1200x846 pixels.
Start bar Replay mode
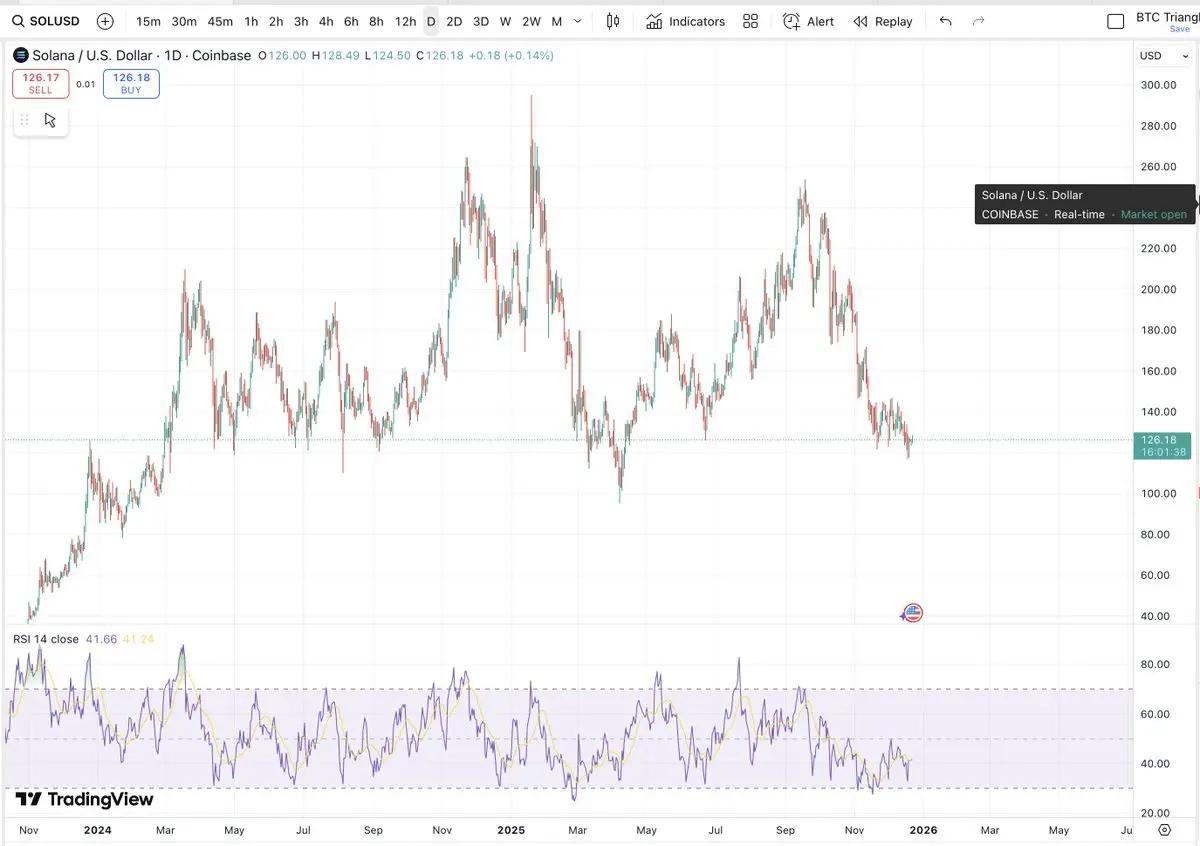883,21
